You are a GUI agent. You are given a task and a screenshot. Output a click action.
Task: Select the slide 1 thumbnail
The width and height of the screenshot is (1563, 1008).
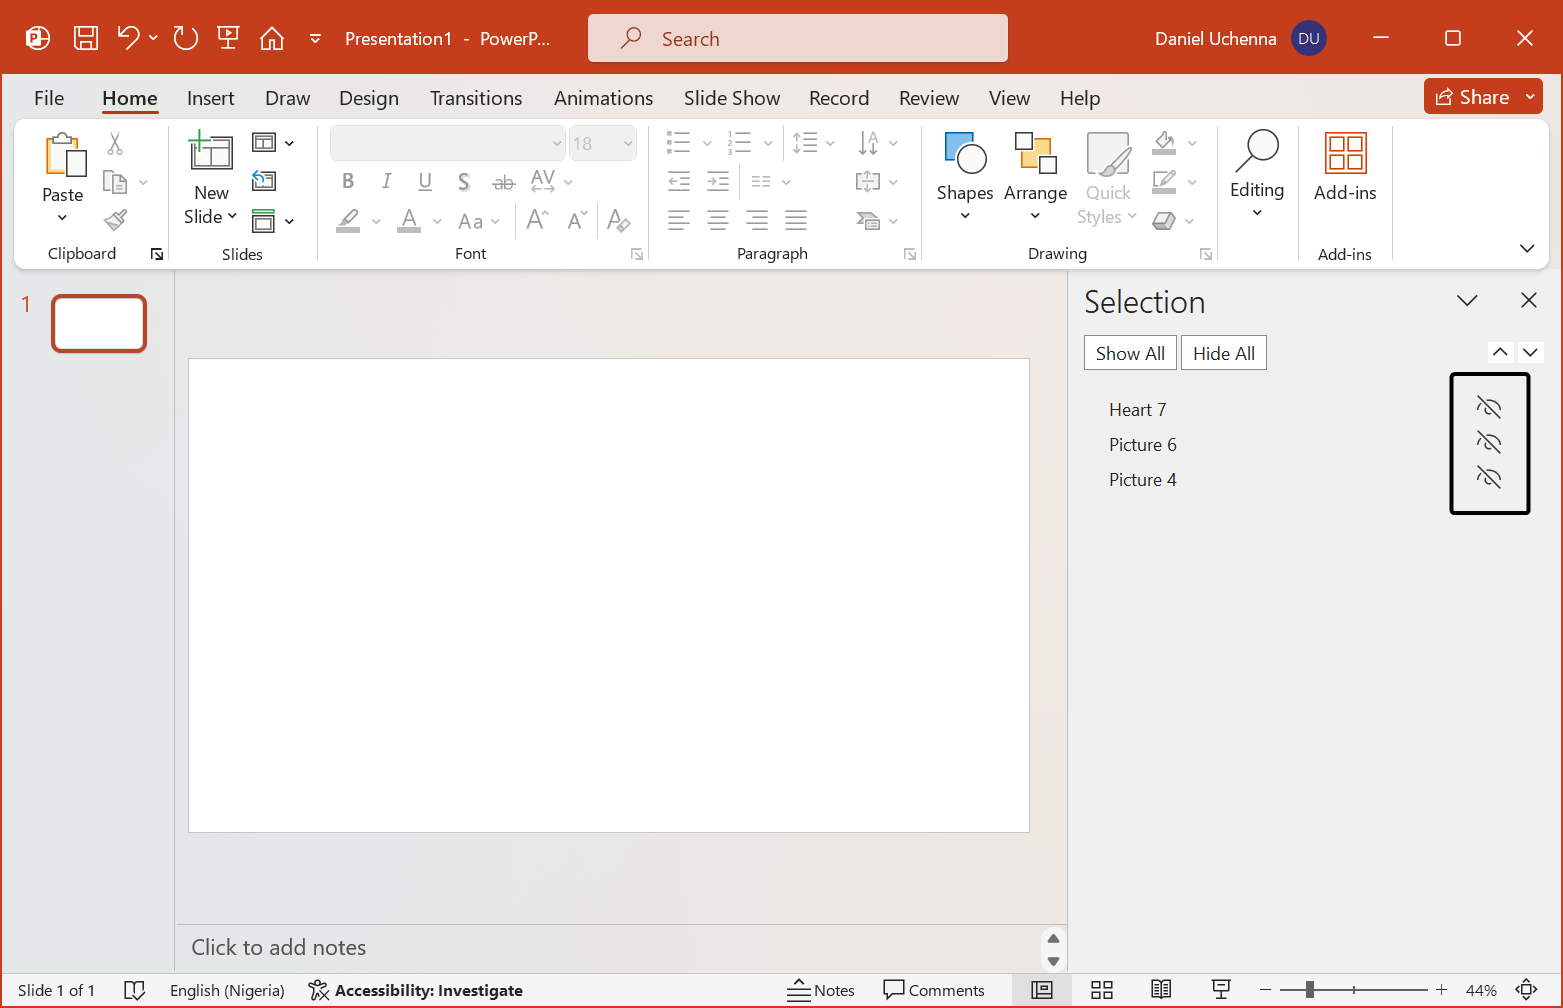pyautogui.click(x=99, y=323)
